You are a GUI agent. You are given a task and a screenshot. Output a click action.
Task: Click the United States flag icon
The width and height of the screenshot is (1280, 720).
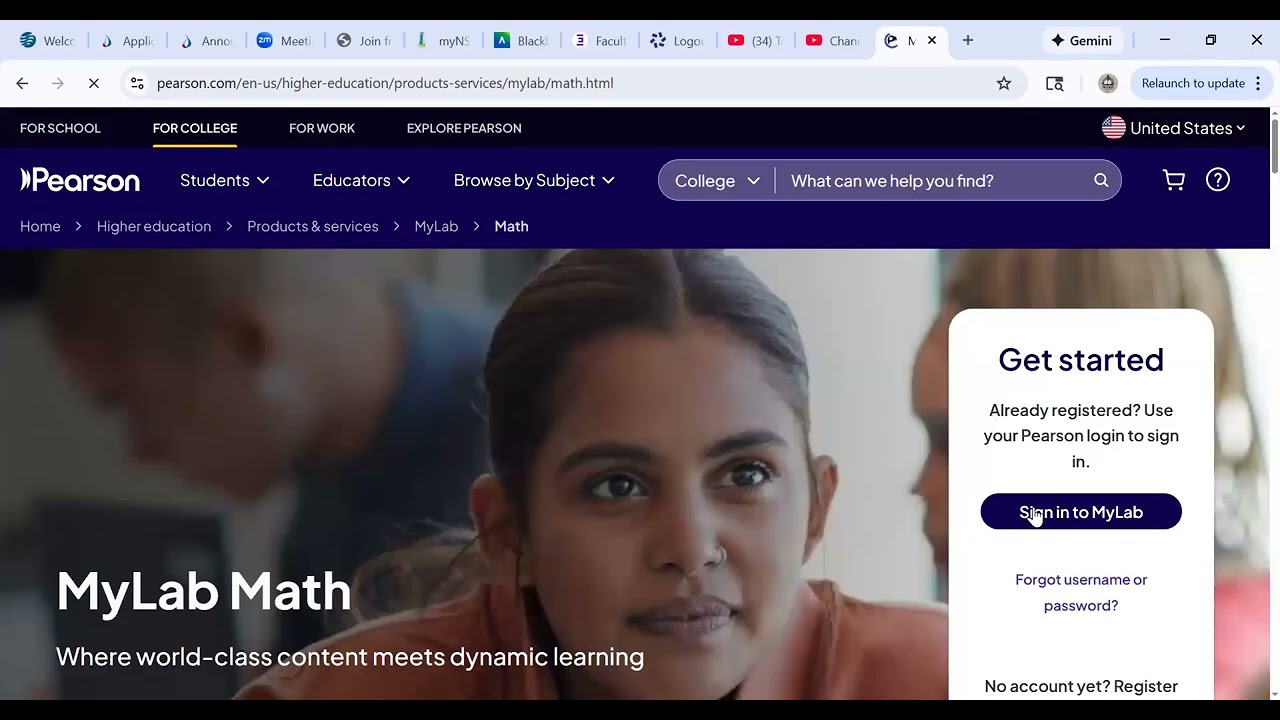(1113, 128)
